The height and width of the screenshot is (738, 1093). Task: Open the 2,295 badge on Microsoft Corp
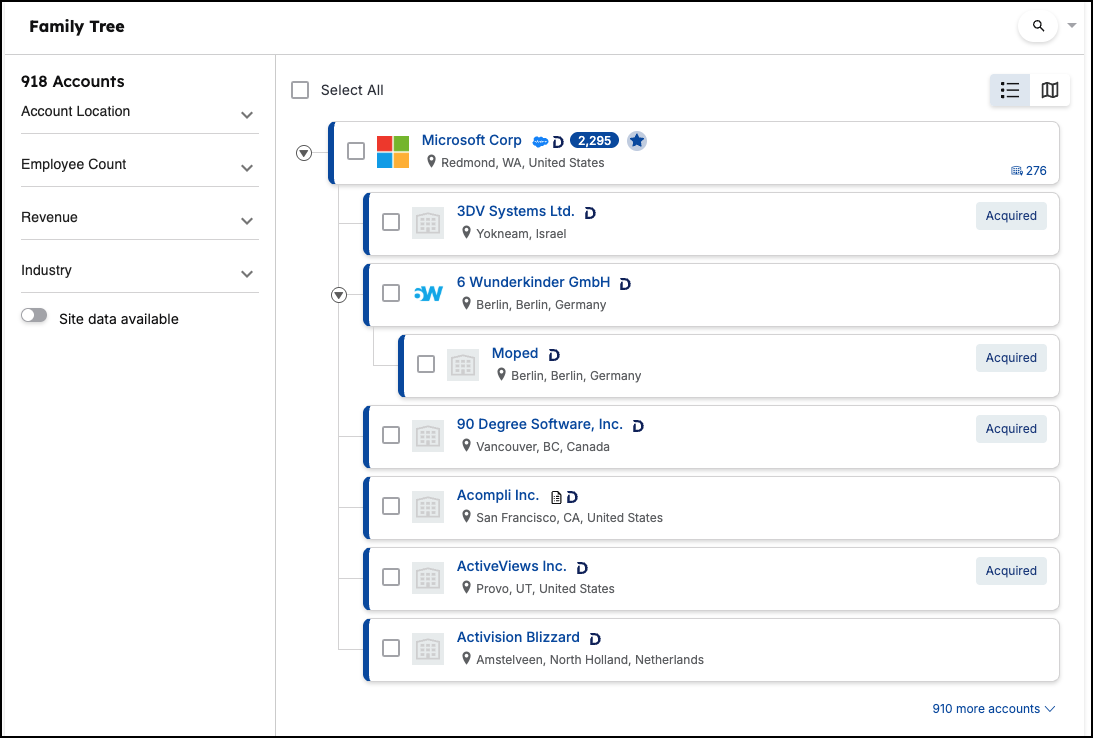[x=595, y=141]
